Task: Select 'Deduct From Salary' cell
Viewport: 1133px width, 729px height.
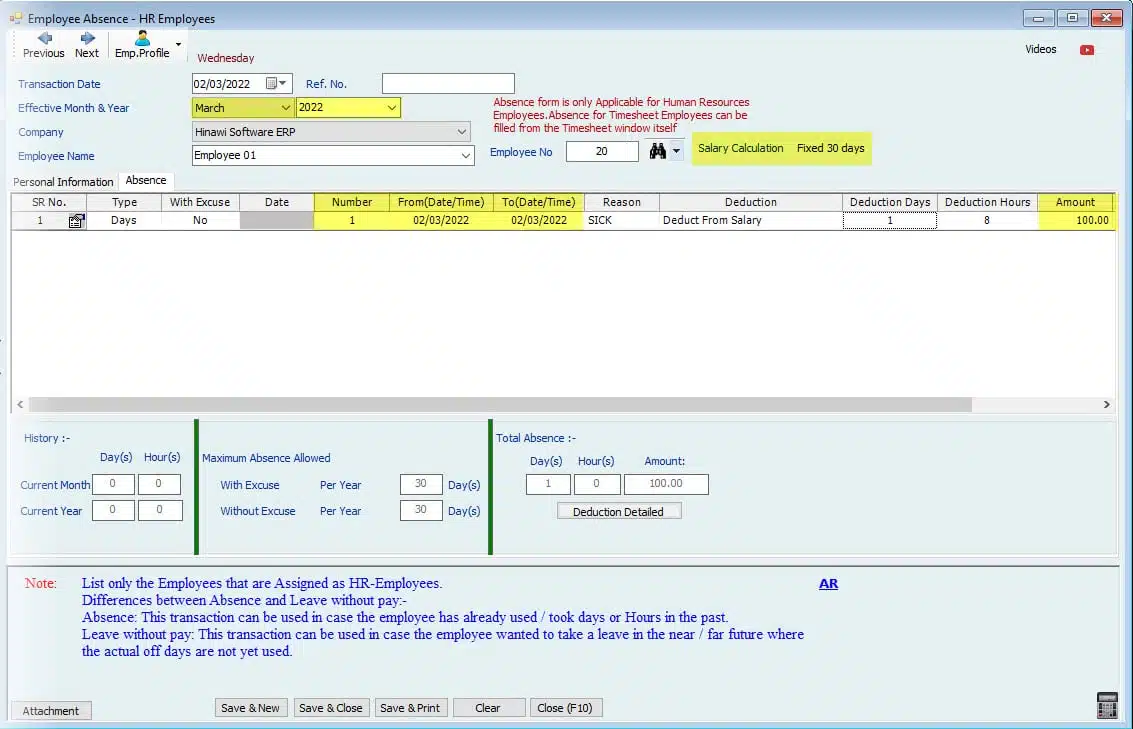Action: (751, 220)
